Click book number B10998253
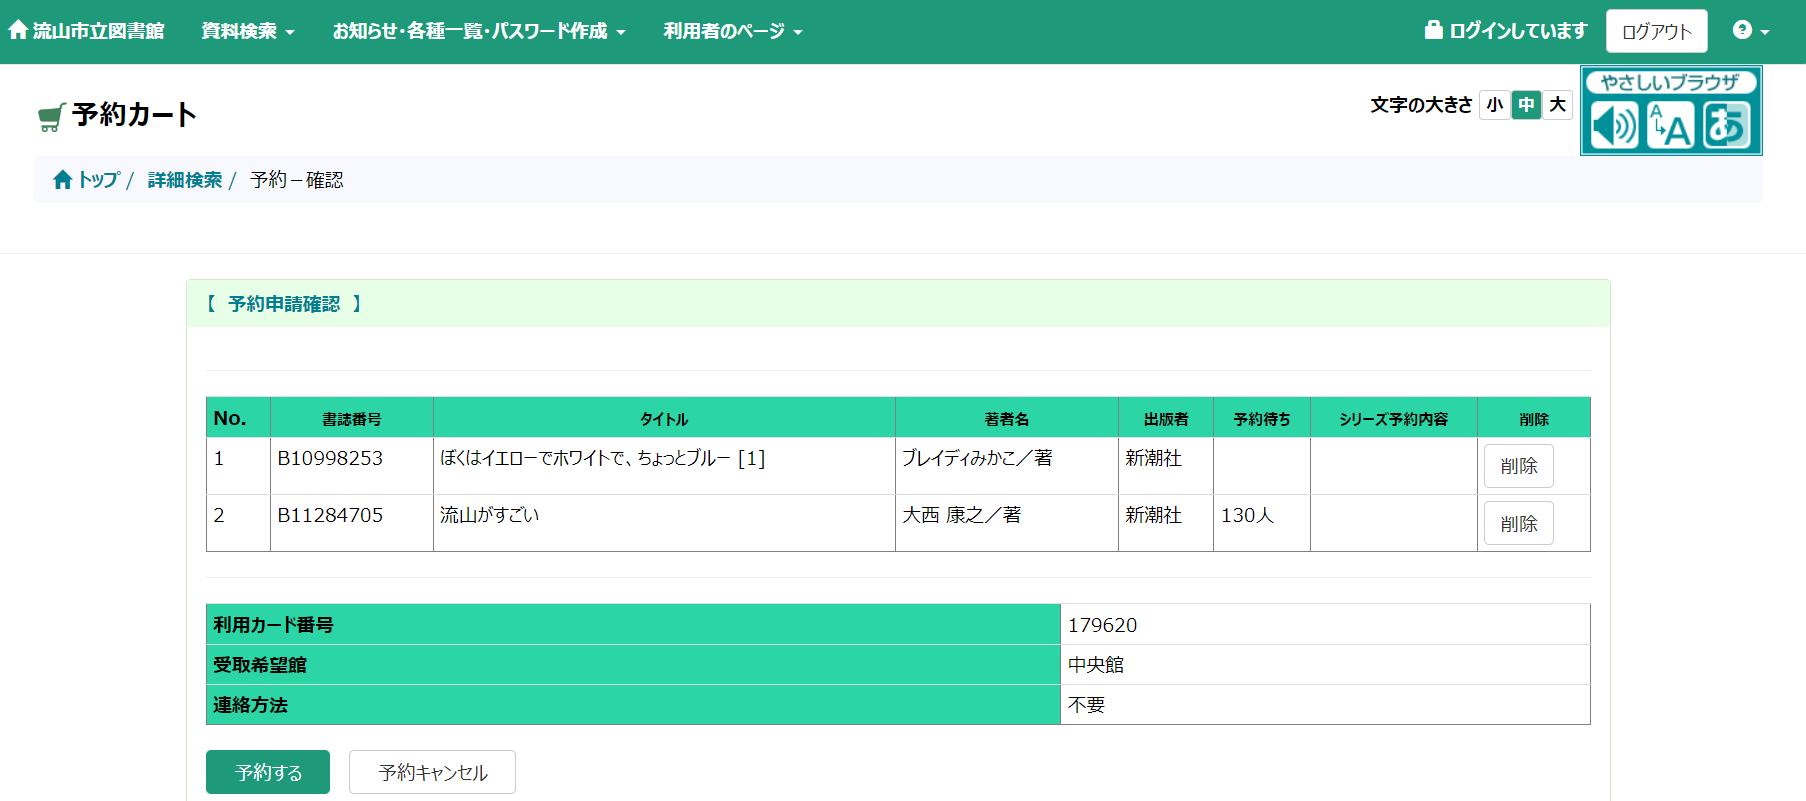The width and height of the screenshot is (1806, 801). [x=330, y=458]
